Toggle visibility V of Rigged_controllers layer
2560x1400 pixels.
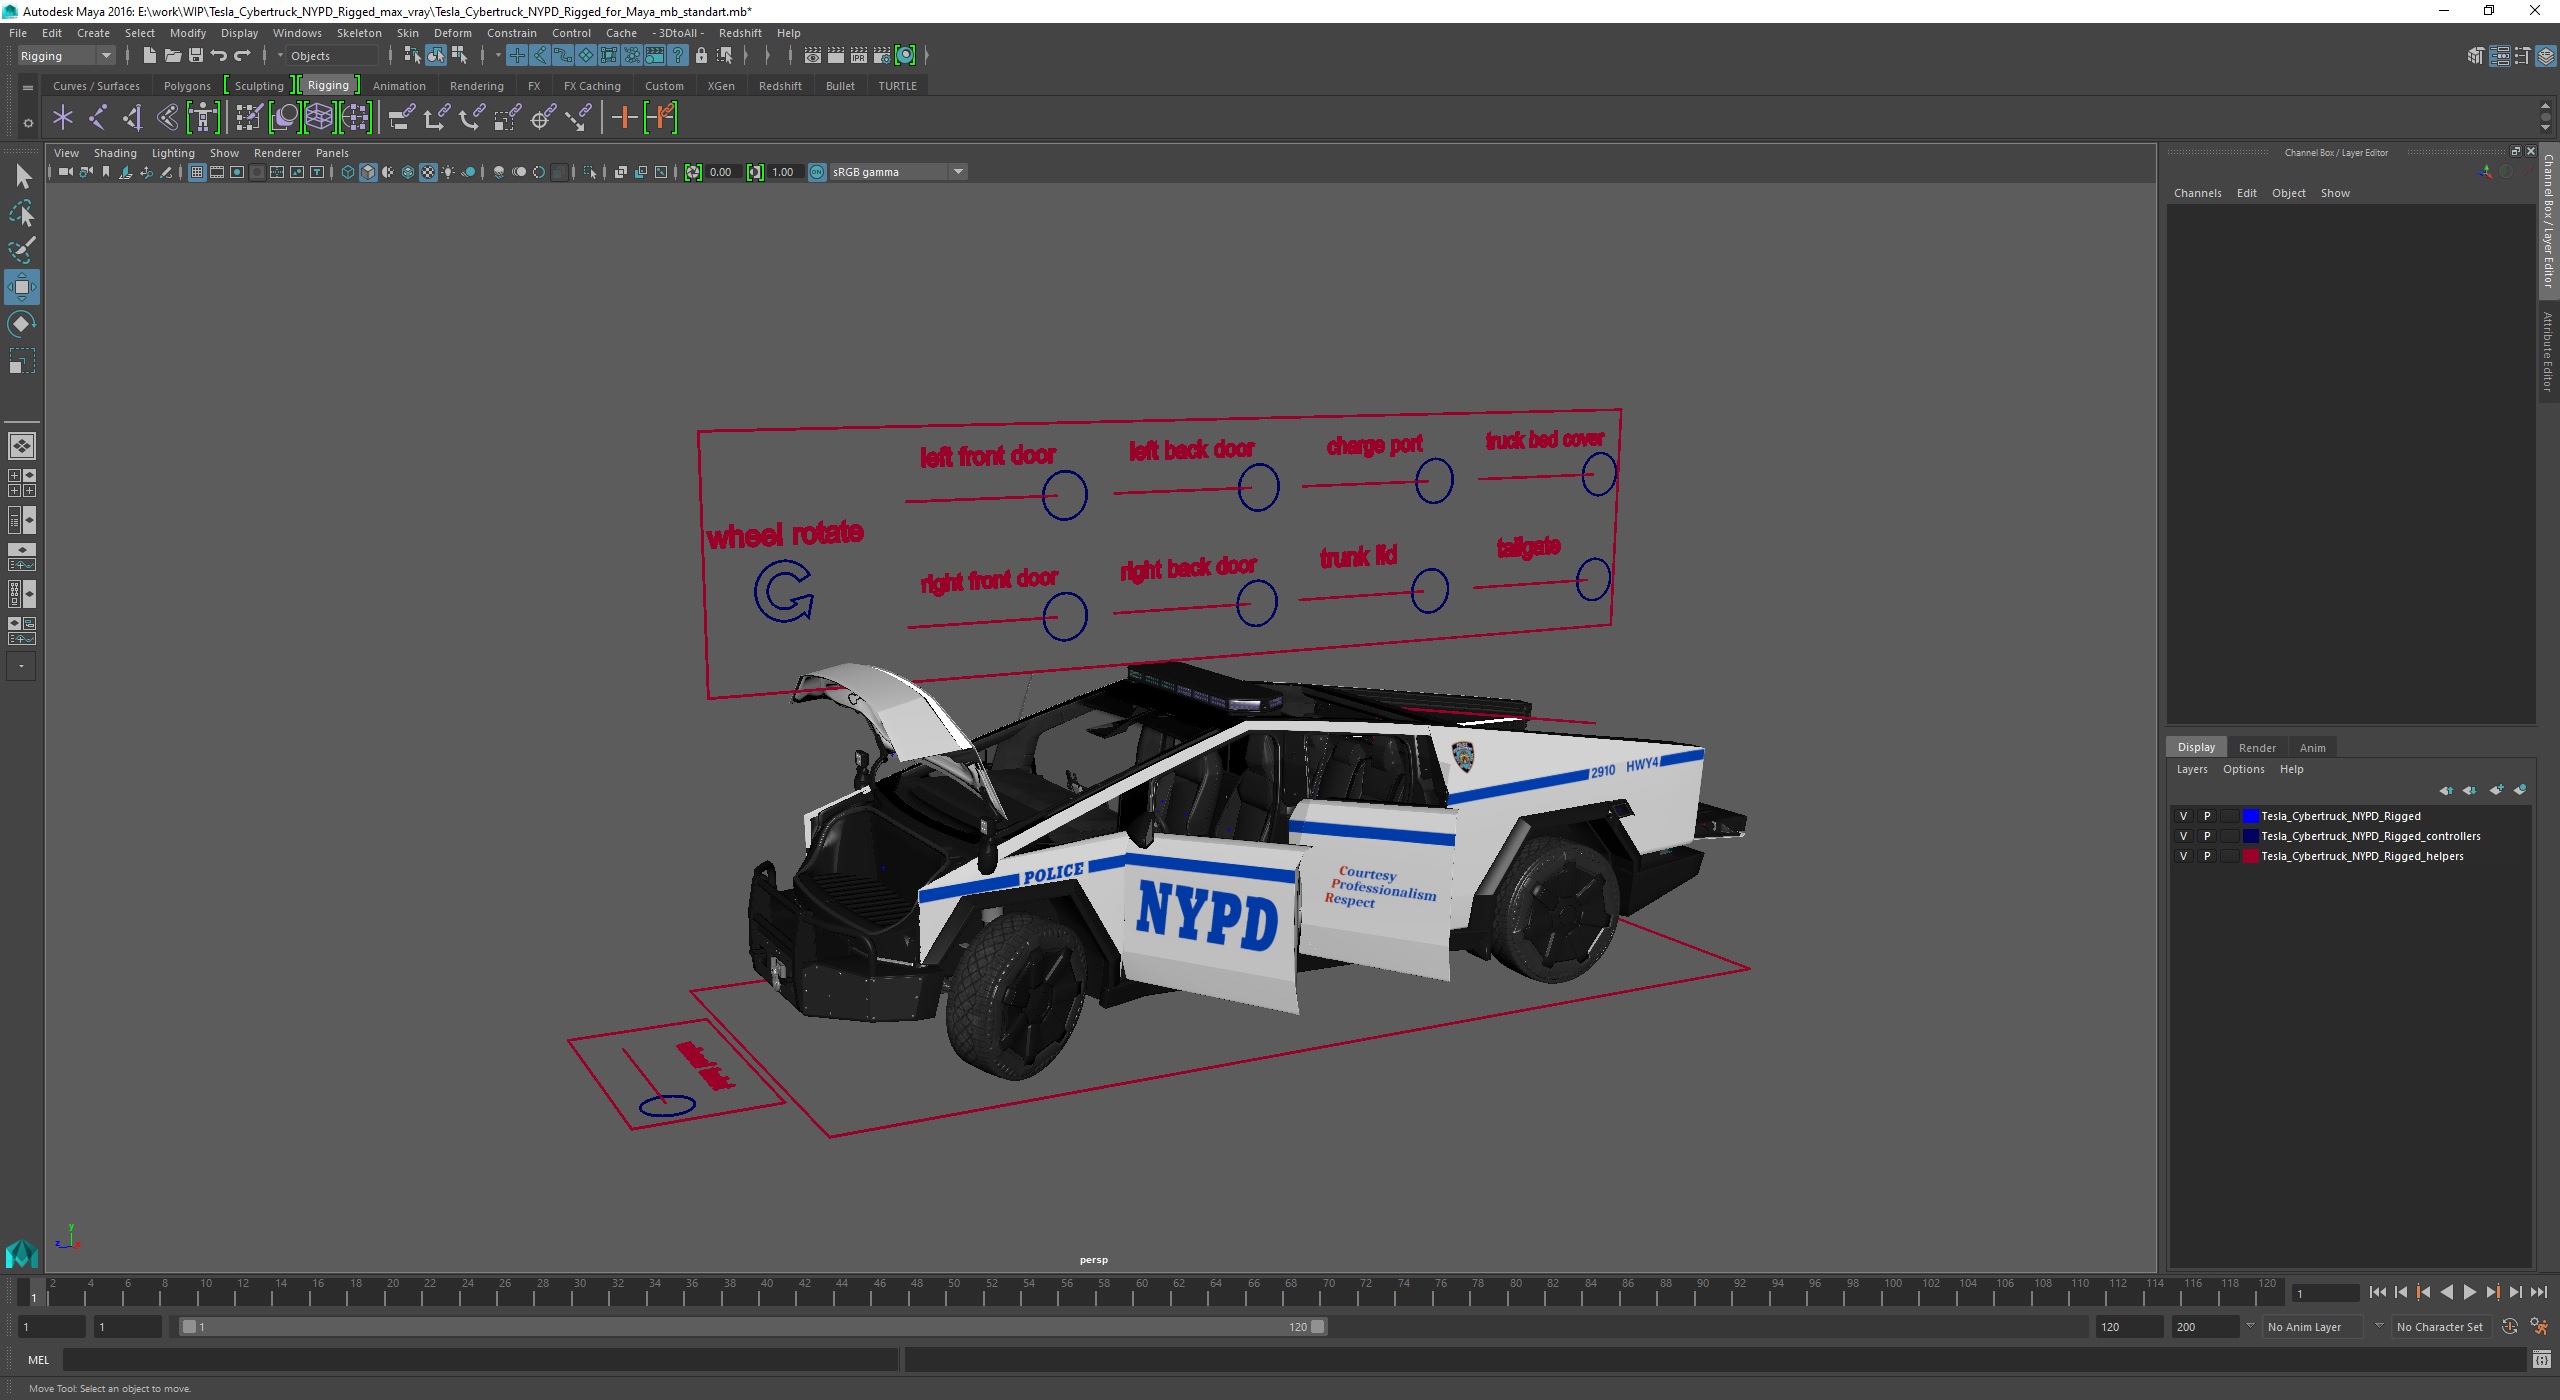click(x=2183, y=836)
